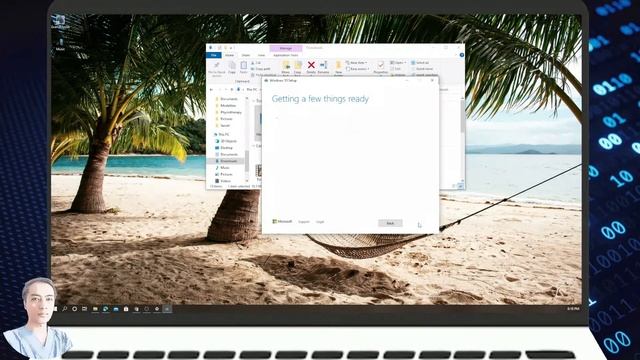Click Edit in the Open group
Screen dimensions: 640x360
(x=396, y=69)
